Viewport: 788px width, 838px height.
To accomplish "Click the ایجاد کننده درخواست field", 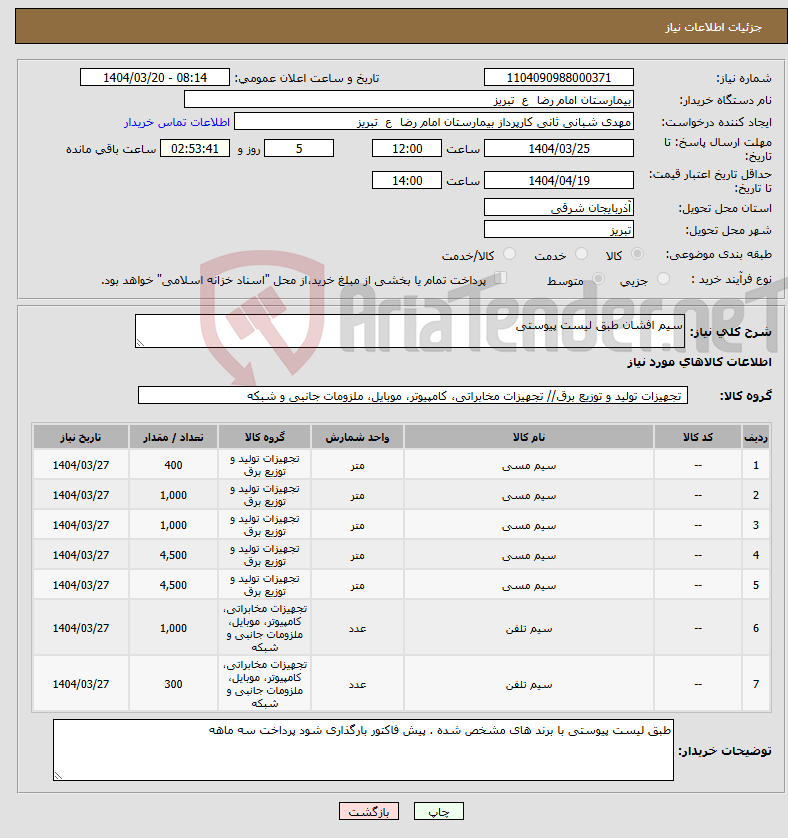I will (x=434, y=122).
